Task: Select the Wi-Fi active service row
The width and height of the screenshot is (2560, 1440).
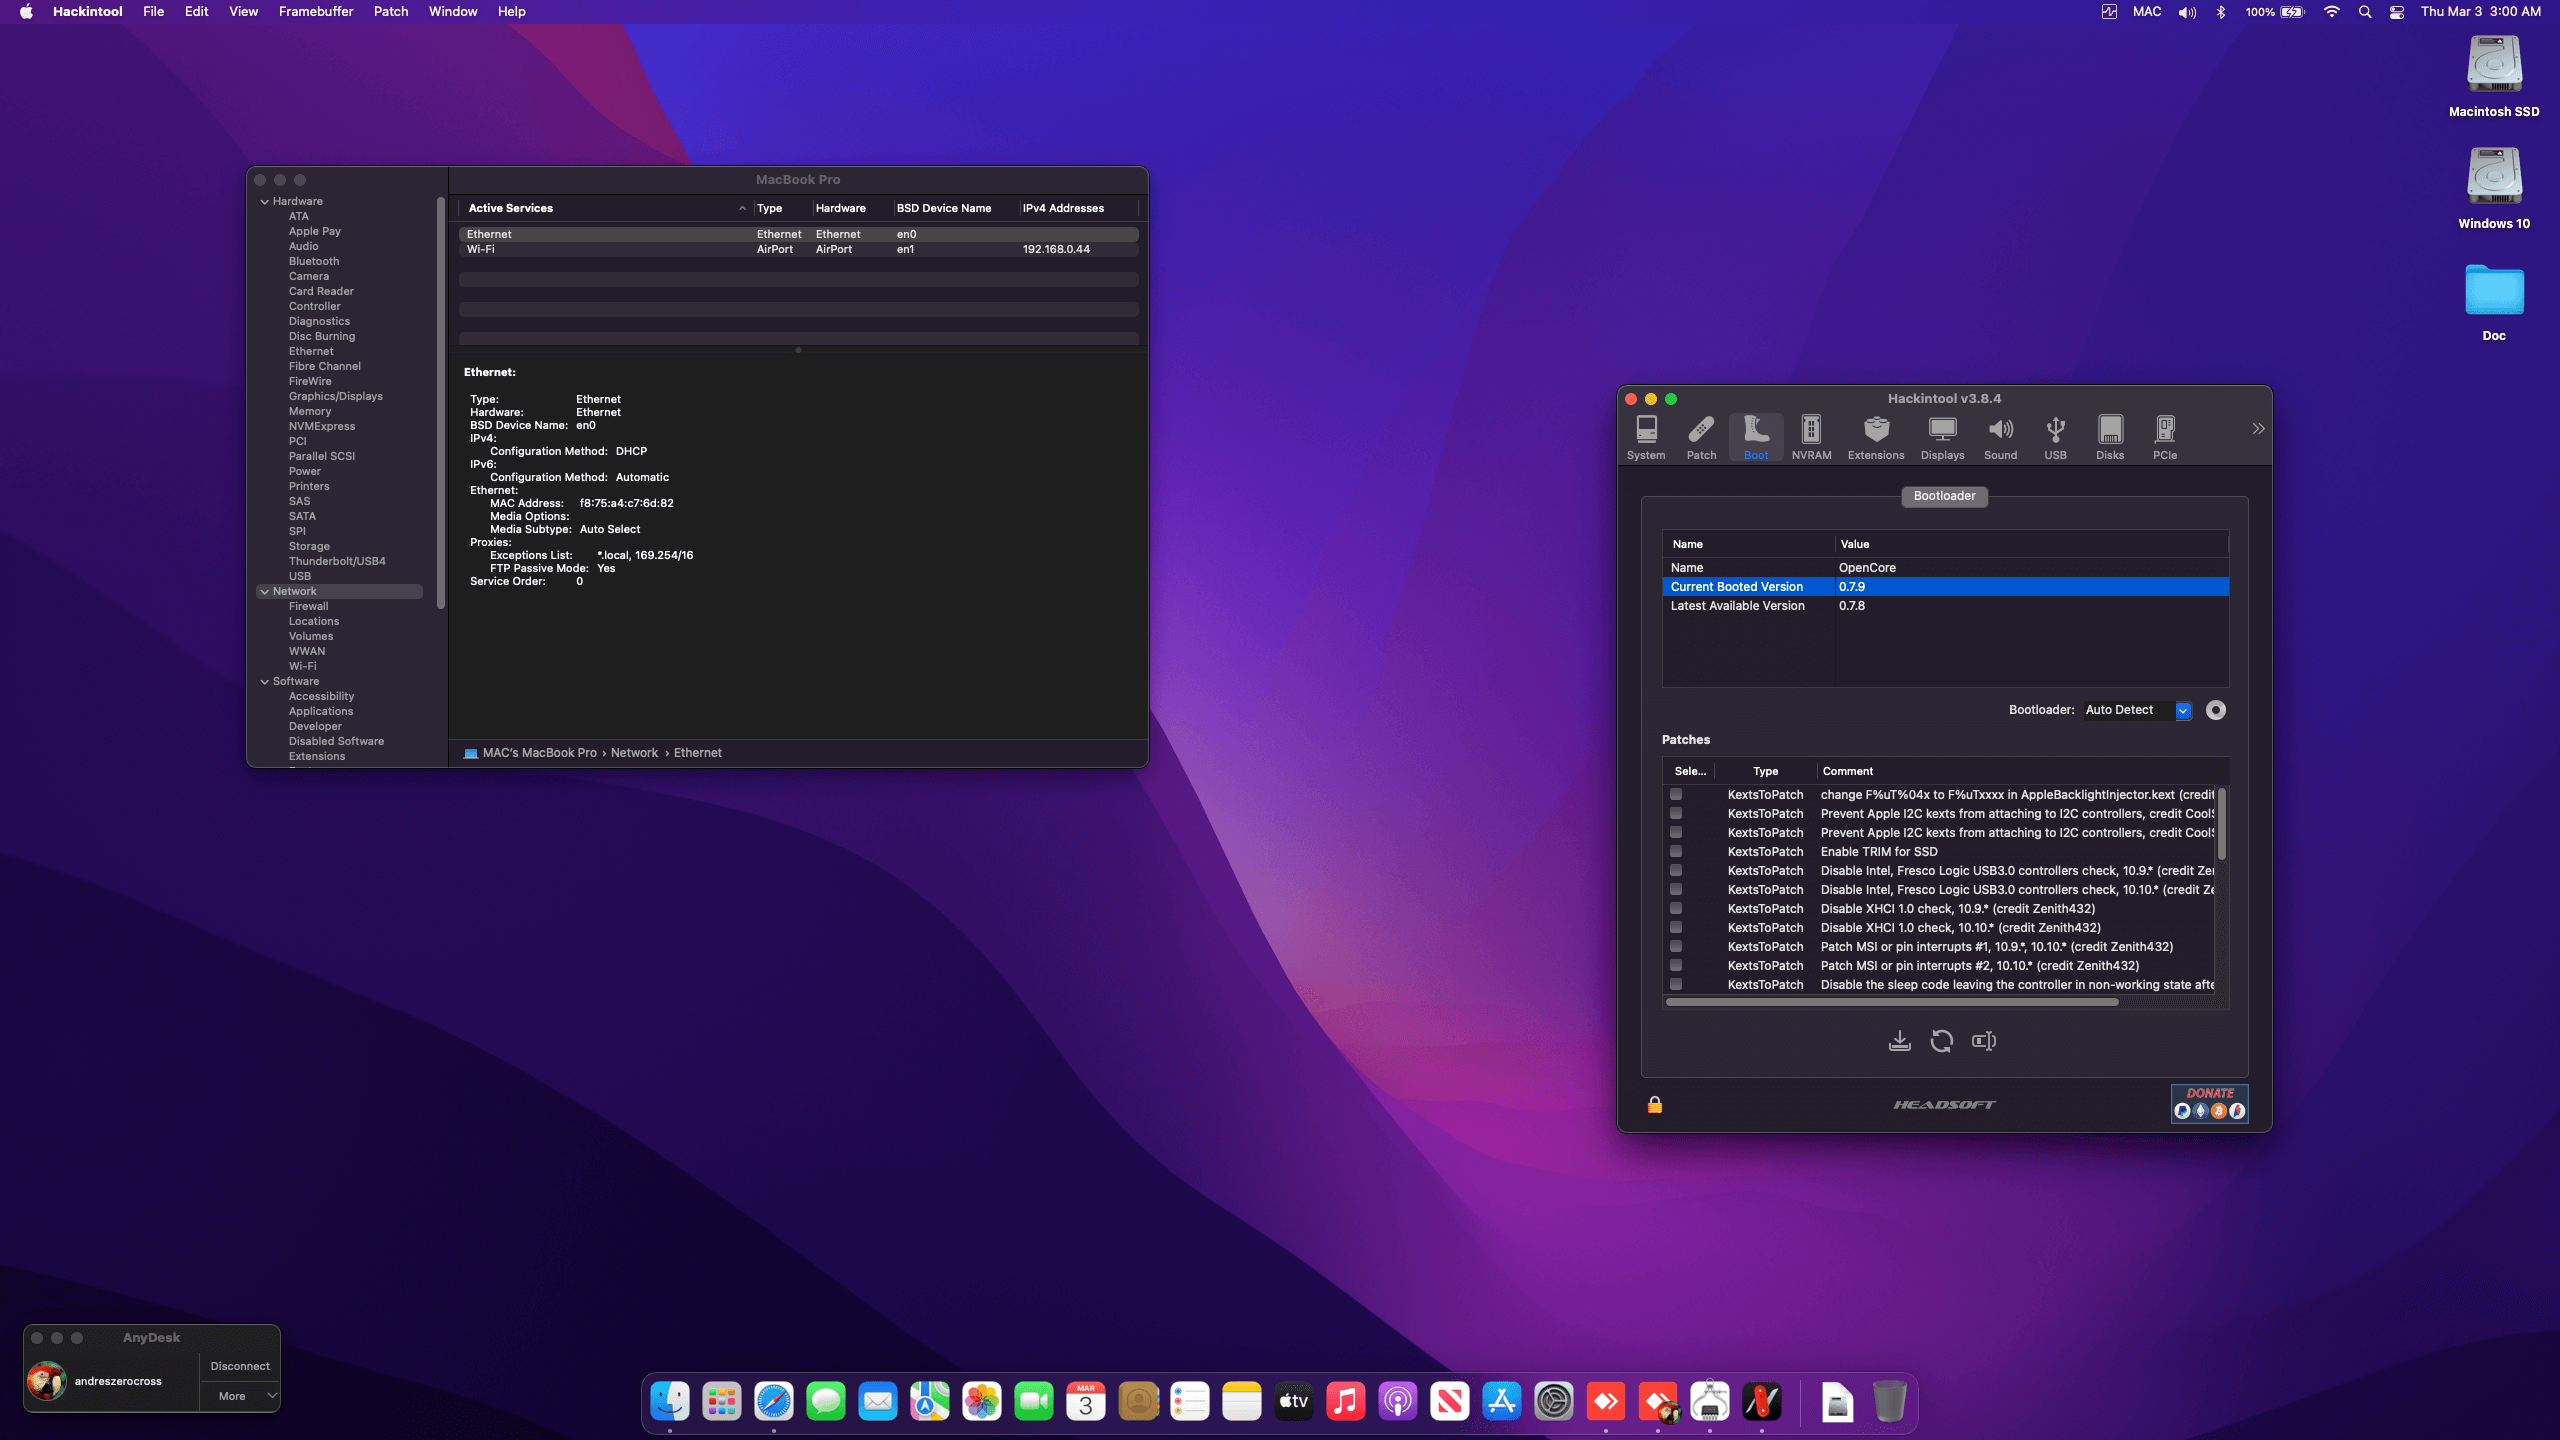Action: click(x=798, y=249)
